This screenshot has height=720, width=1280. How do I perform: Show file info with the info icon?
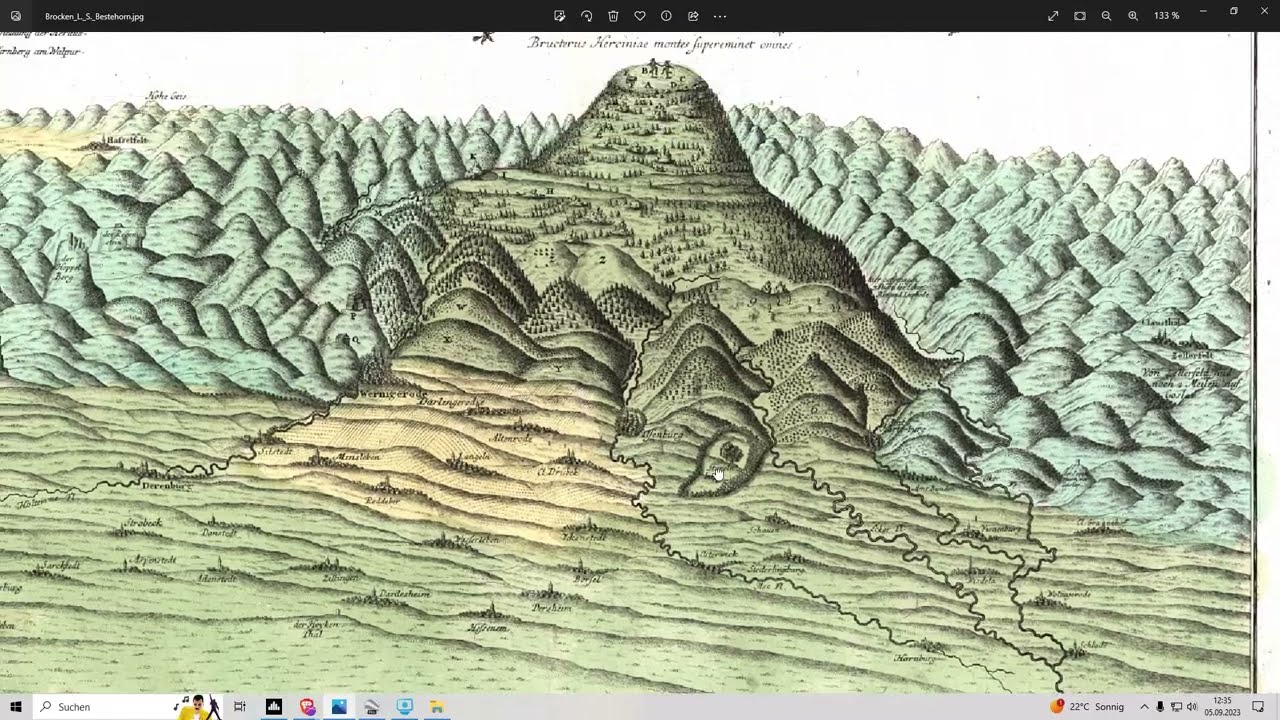tap(666, 16)
